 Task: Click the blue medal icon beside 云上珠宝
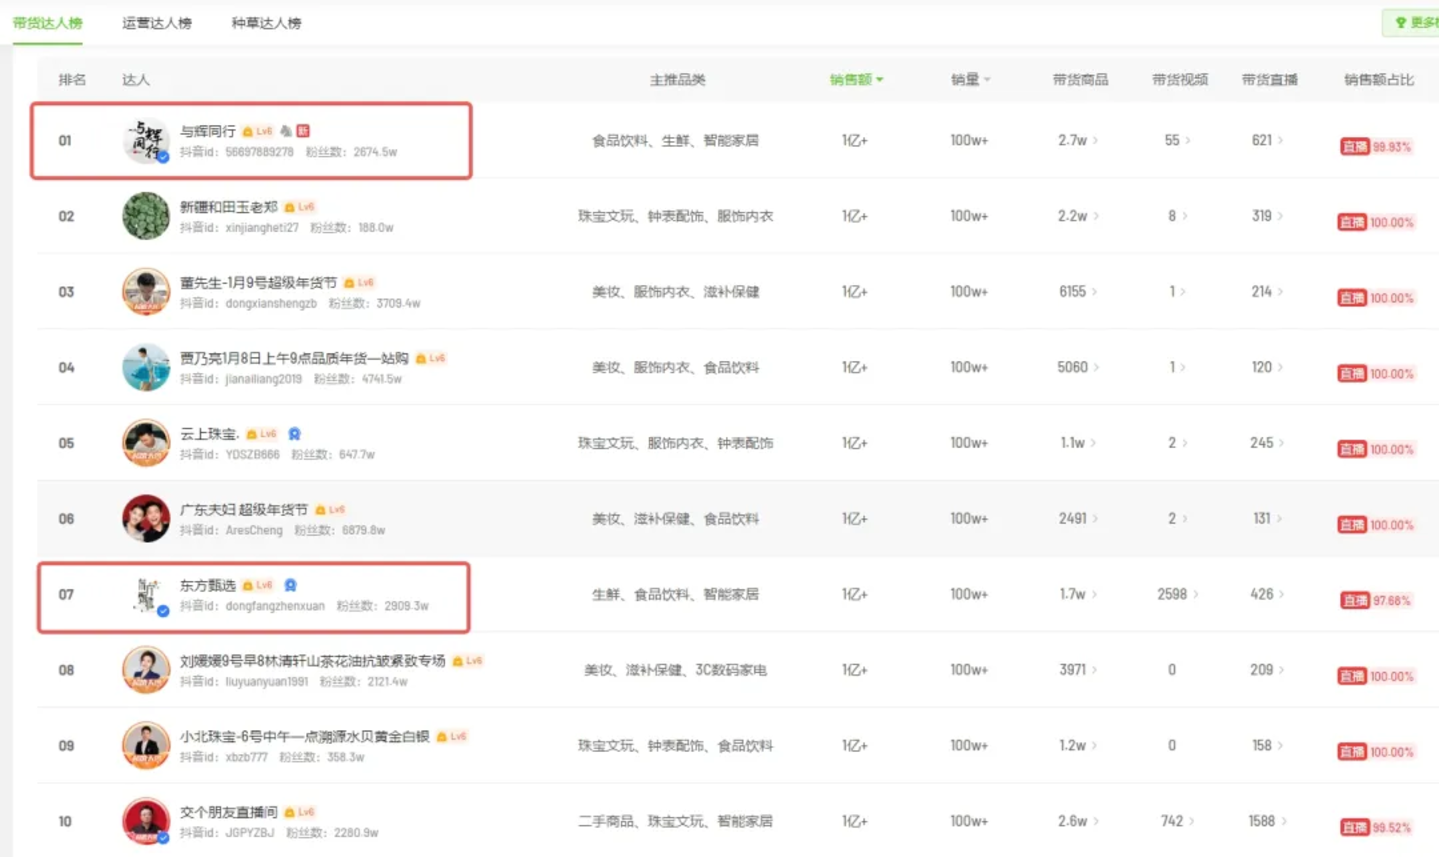tap(294, 434)
